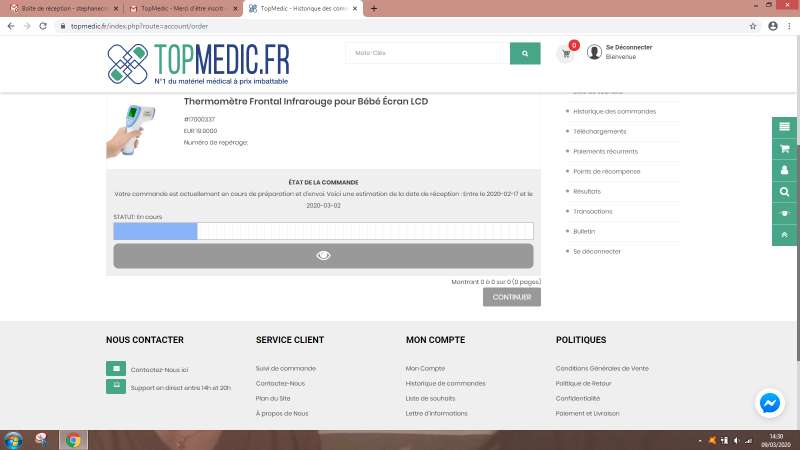800x450 pixels.
Task: Click the taskbar volume icon
Action: point(736,440)
